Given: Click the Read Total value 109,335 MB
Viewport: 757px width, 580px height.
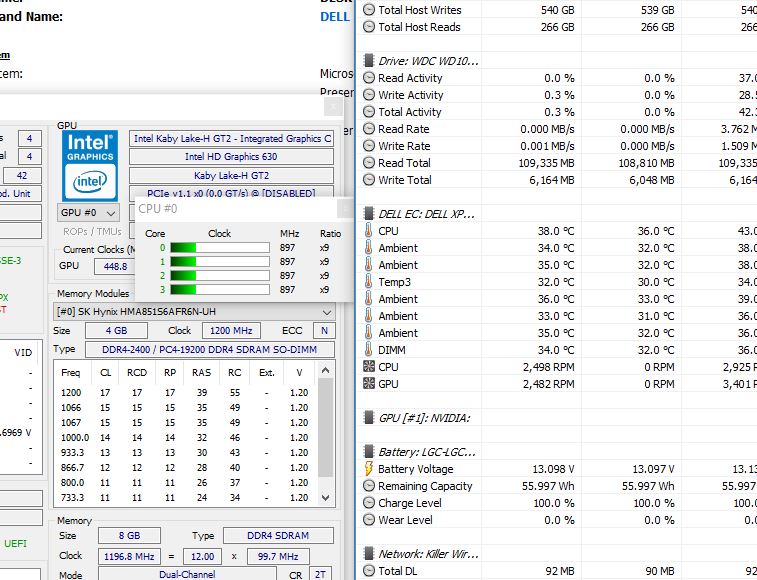Looking at the screenshot, I should [x=547, y=163].
